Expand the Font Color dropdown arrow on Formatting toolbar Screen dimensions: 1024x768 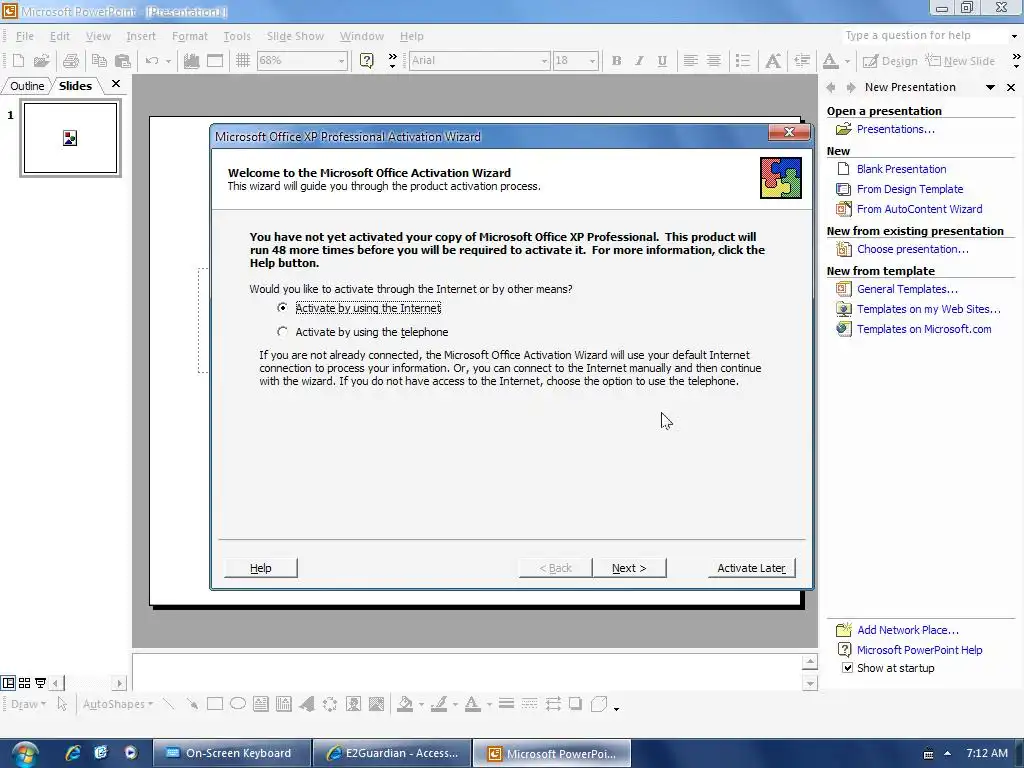(x=847, y=61)
